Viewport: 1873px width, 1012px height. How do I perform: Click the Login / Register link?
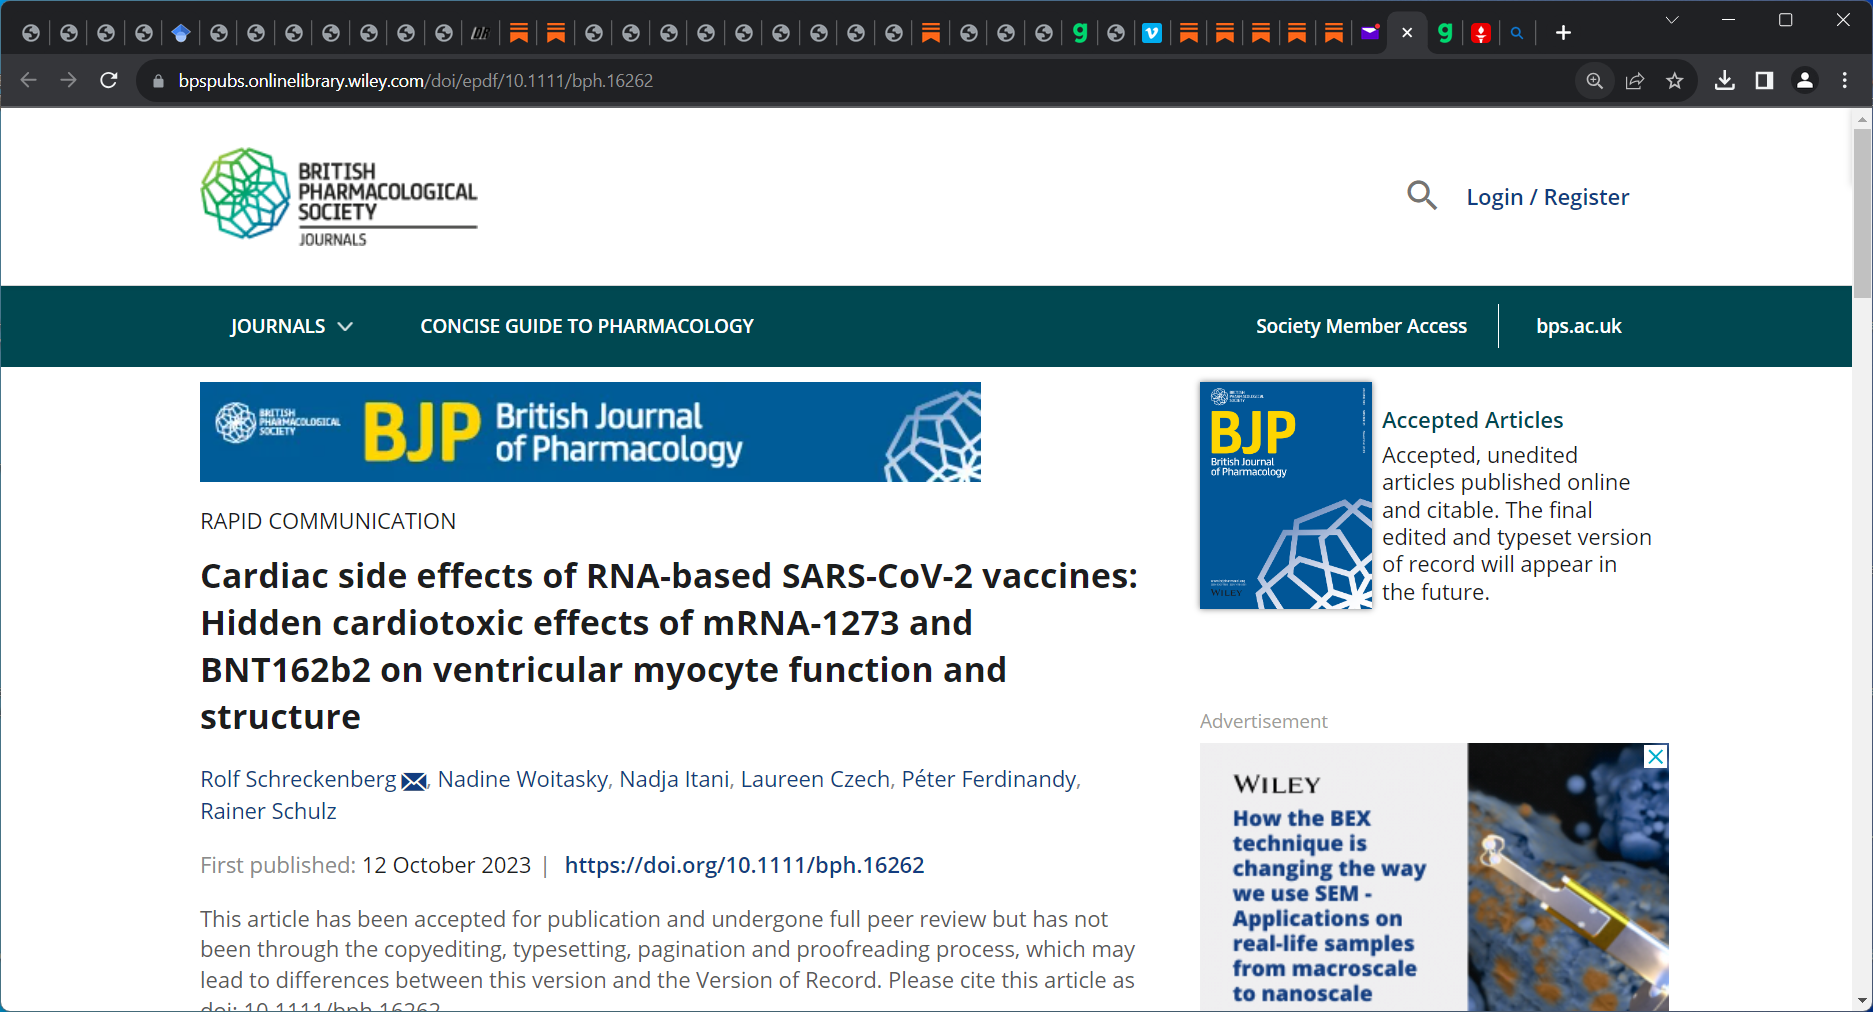[1547, 197]
